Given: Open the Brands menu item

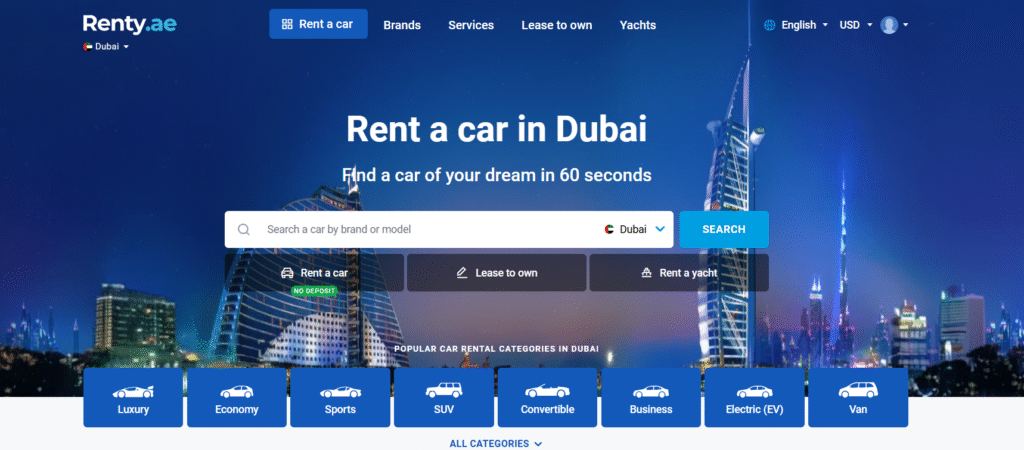Looking at the screenshot, I should pyautogui.click(x=402, y=25).
